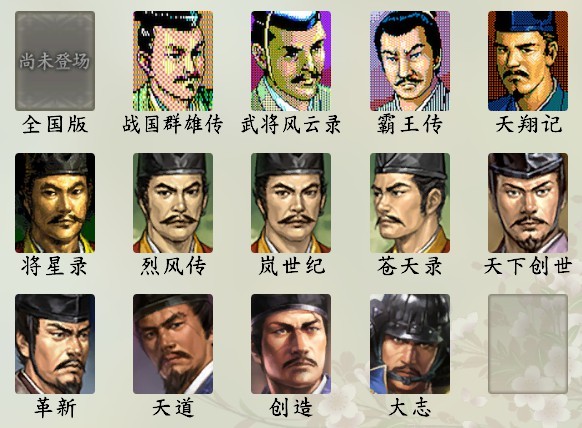This screenshot has height=428, width=582.
Task: Click the empty blank card slot
Action: pos(528,344)
